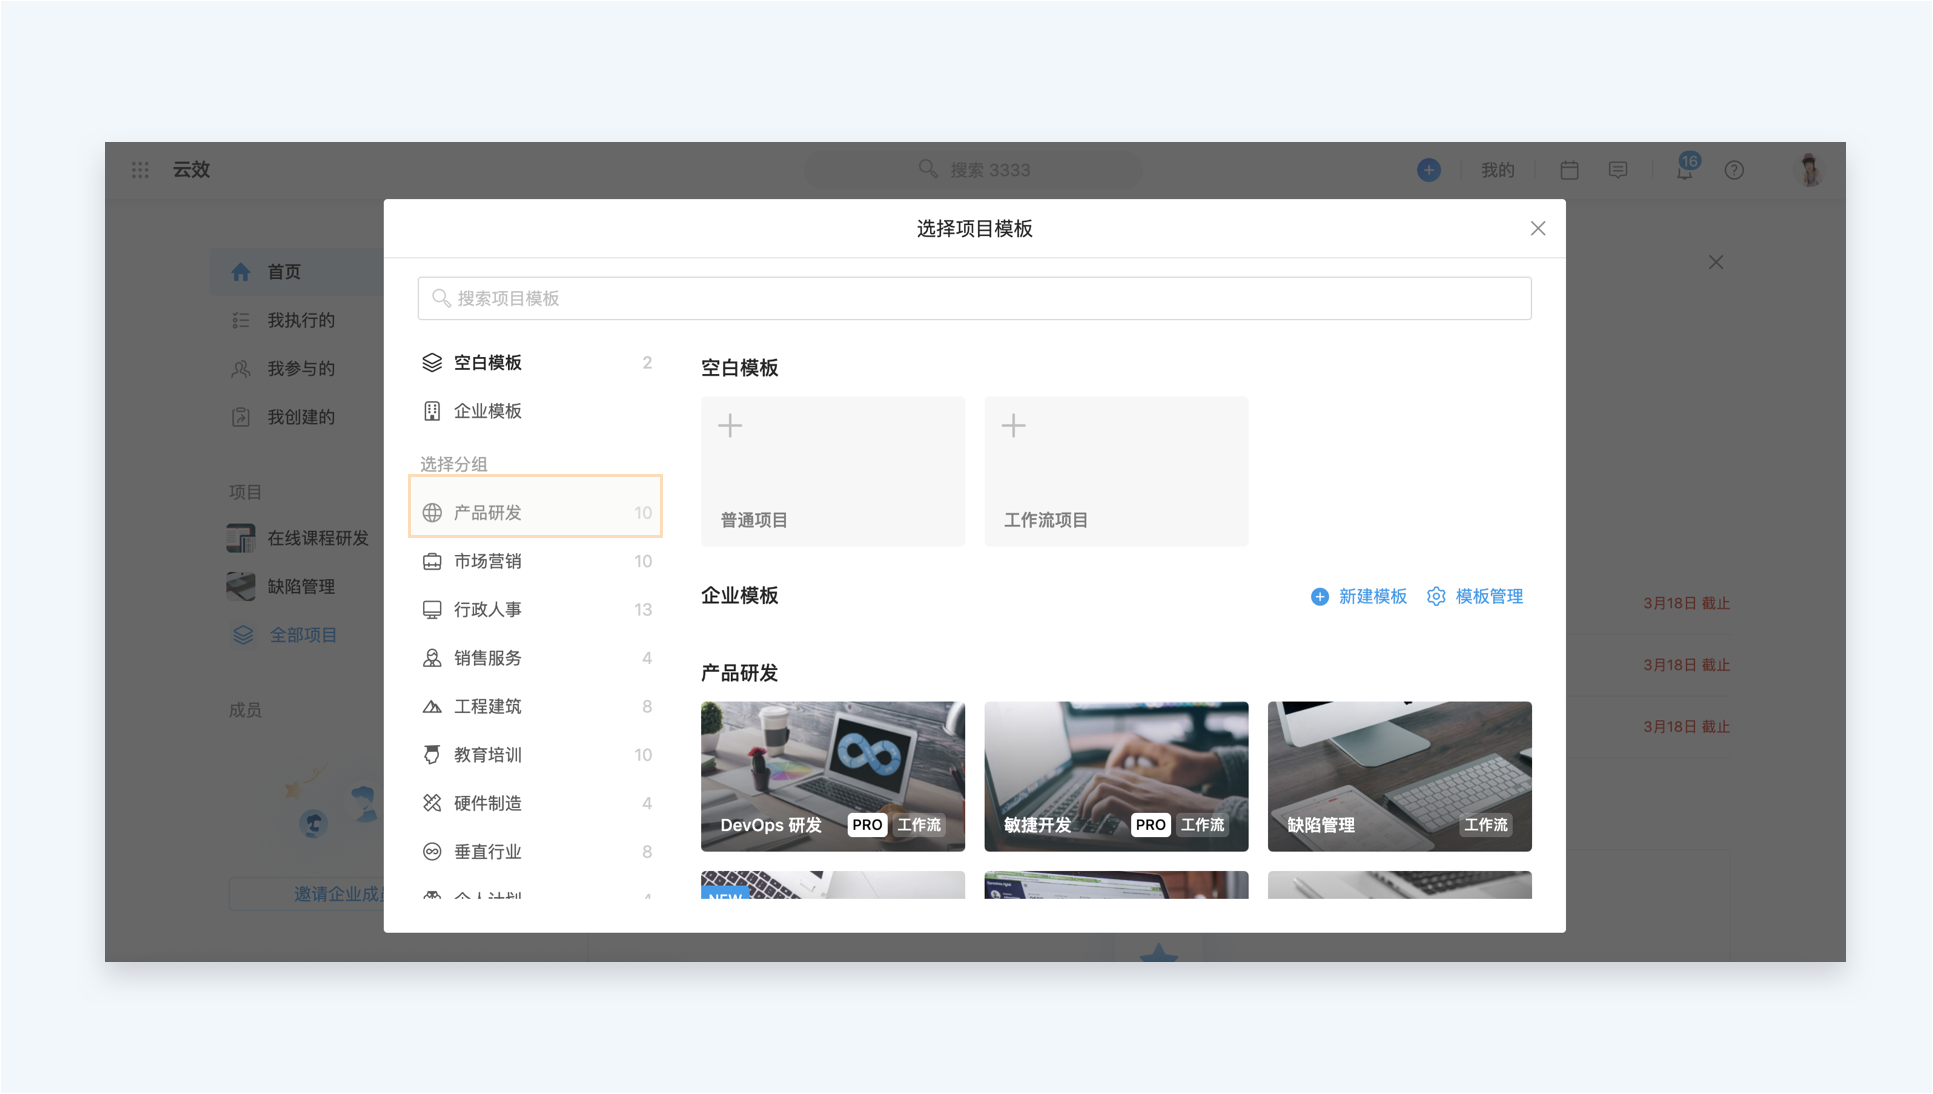Create a blank 普通项目
Screen dimensions: 1933x1094
[x=833, y=471]
